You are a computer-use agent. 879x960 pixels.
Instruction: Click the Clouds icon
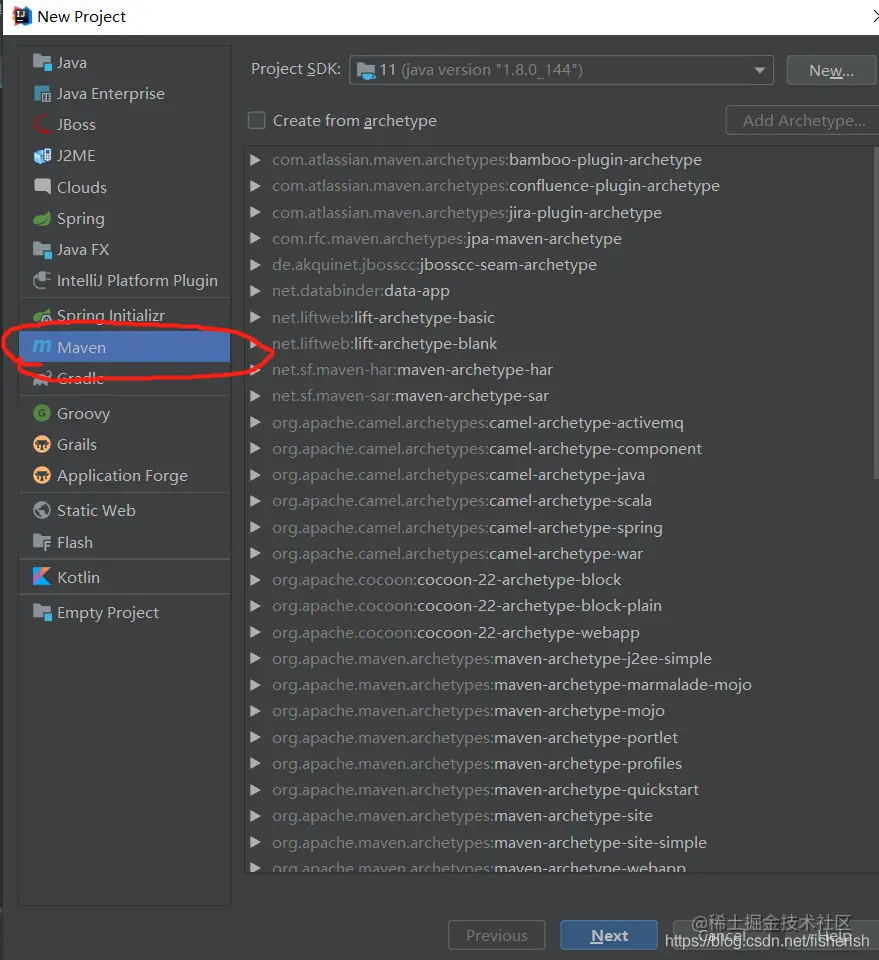coord(42,187)
